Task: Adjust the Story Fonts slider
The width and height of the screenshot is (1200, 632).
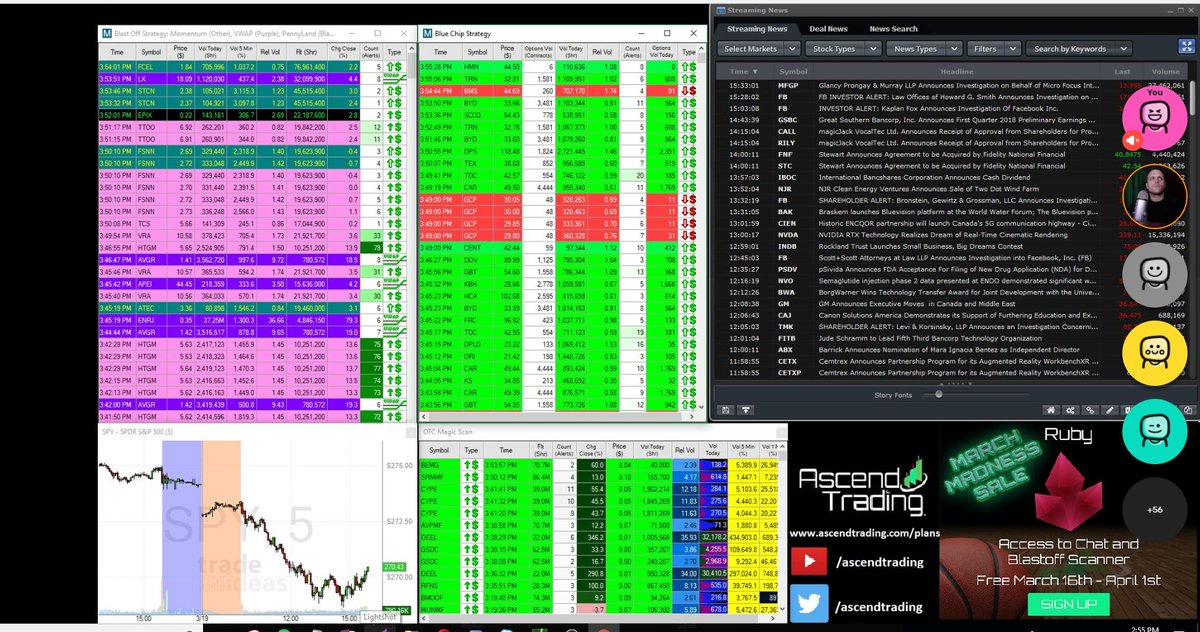Action: click(x=938, y=394)
